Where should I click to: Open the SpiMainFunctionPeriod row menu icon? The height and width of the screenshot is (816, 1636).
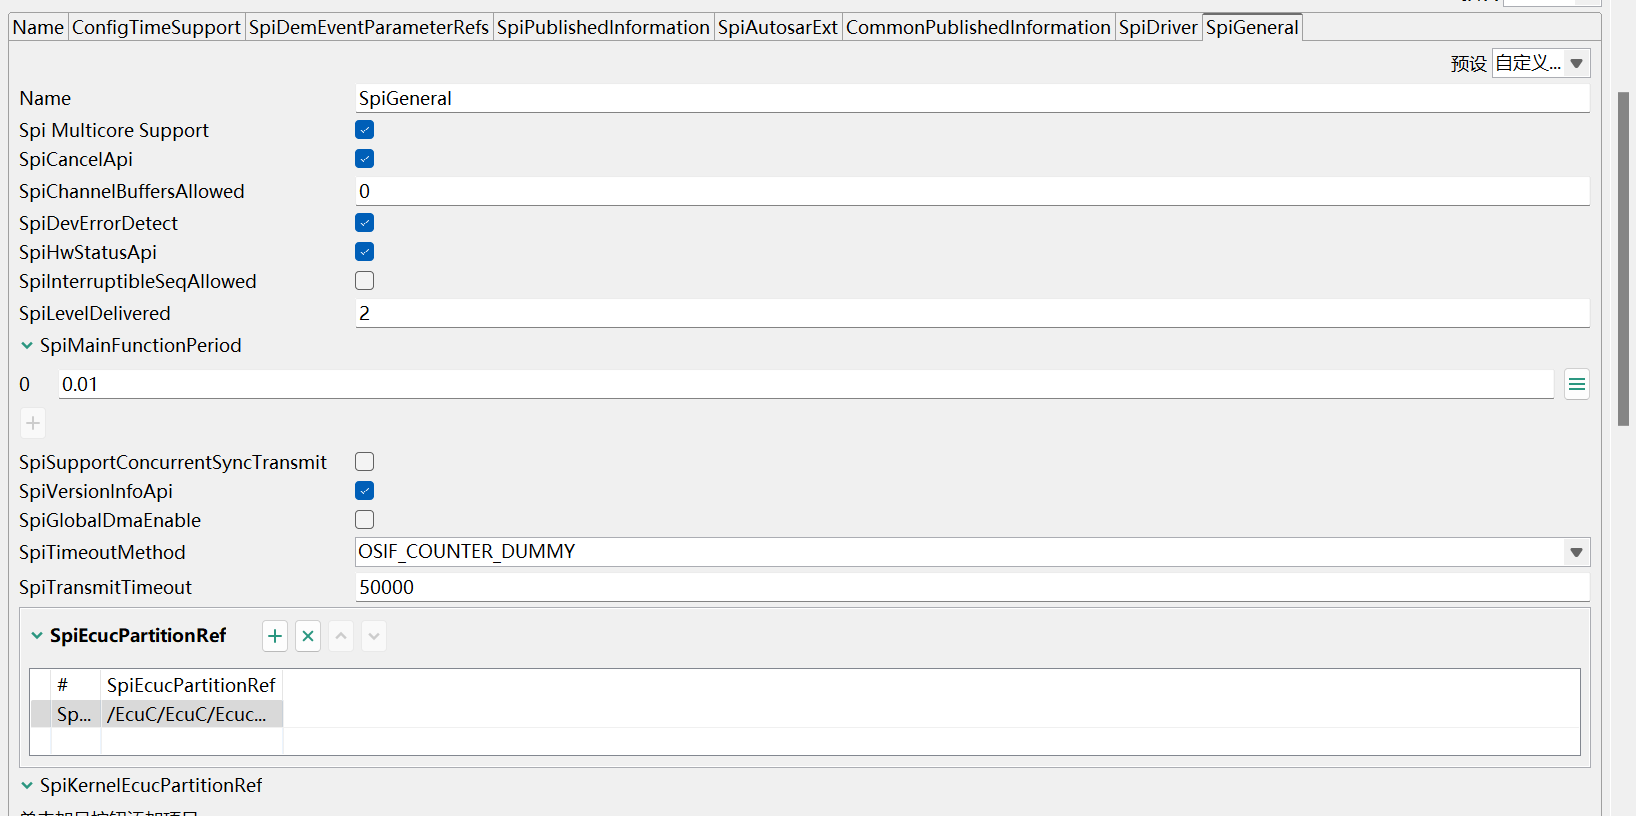click(x=1577, y=384)
